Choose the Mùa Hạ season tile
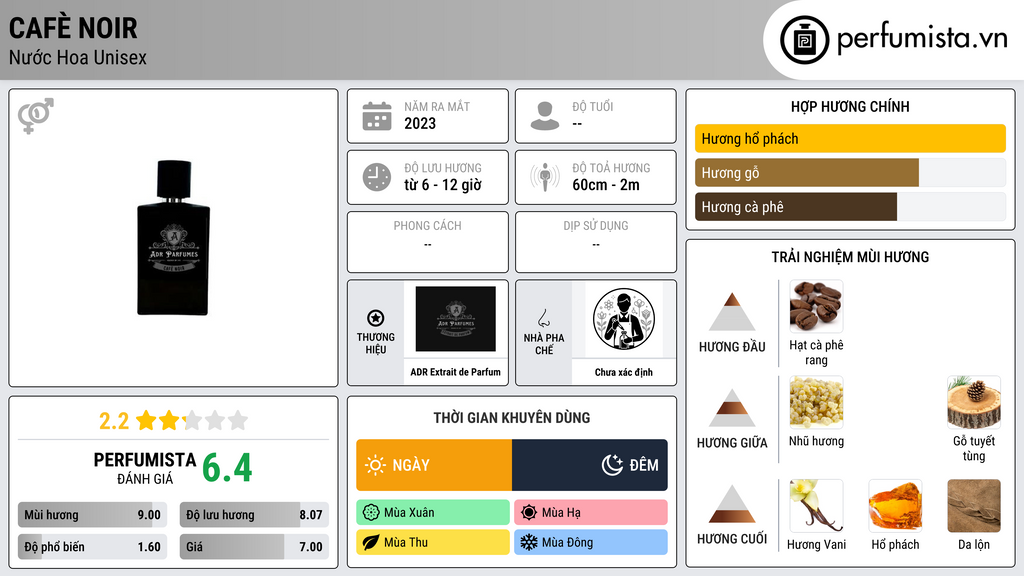This screenshot has height=576, width=1024. click(591, 513)
